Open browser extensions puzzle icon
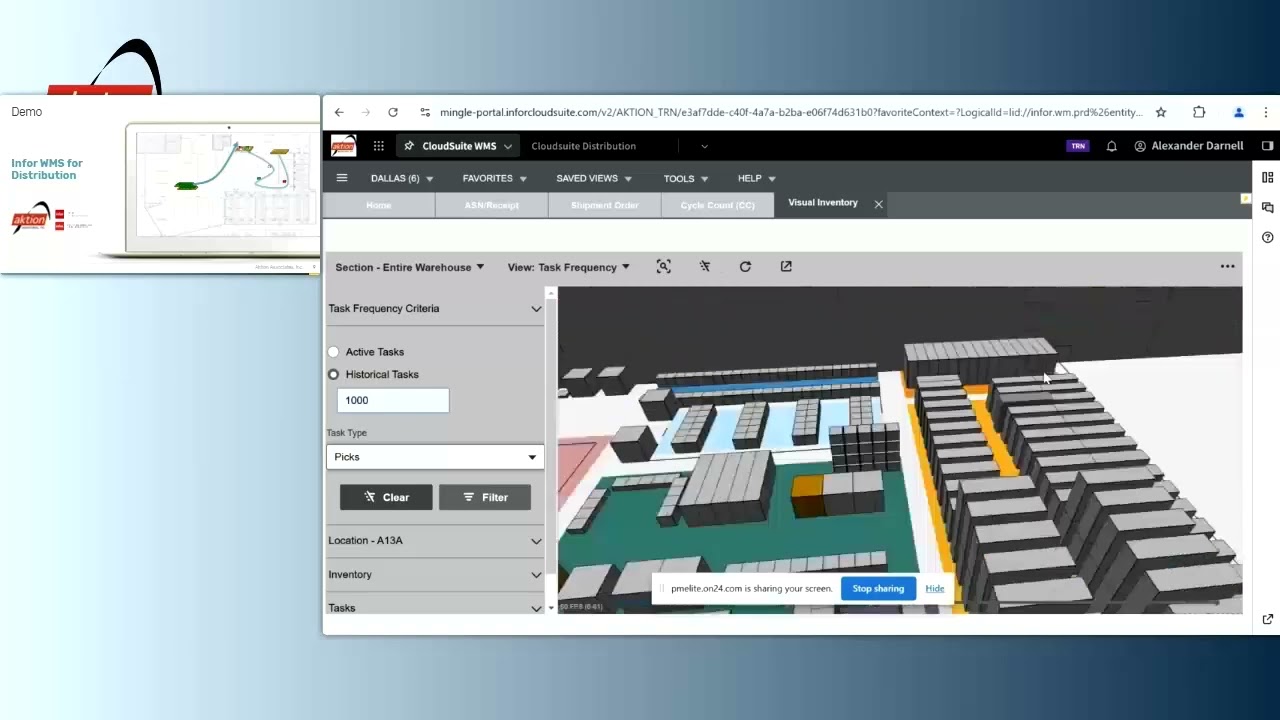 (1199, 112)
